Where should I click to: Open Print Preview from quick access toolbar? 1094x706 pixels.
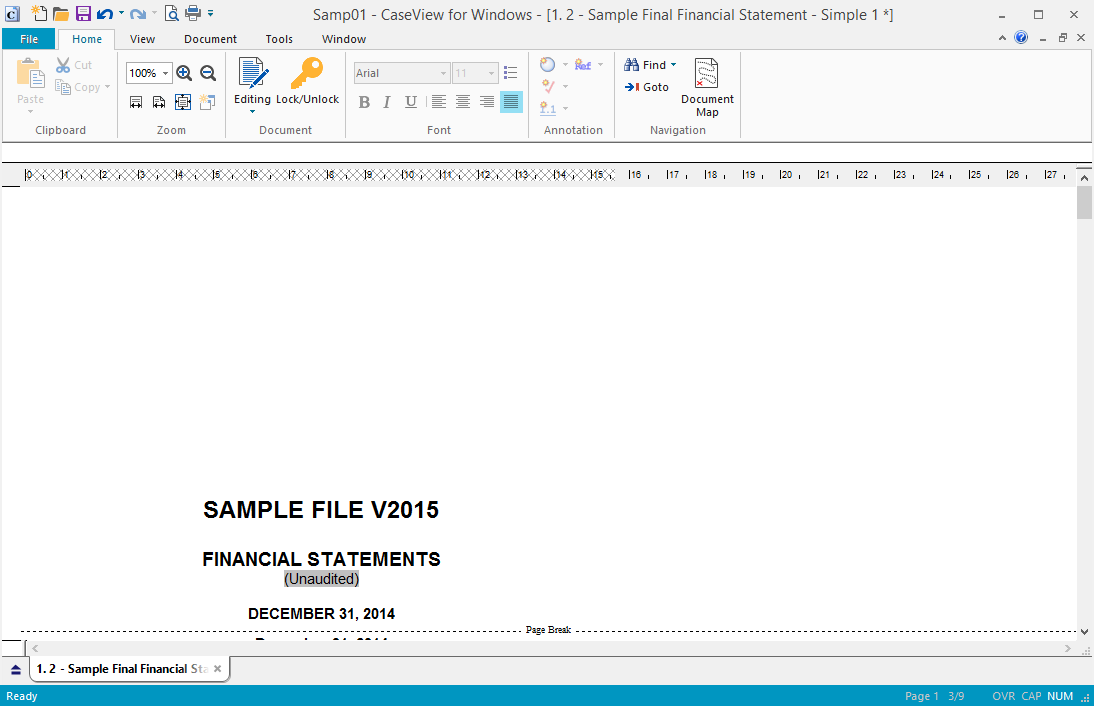(x=171, y=14)
